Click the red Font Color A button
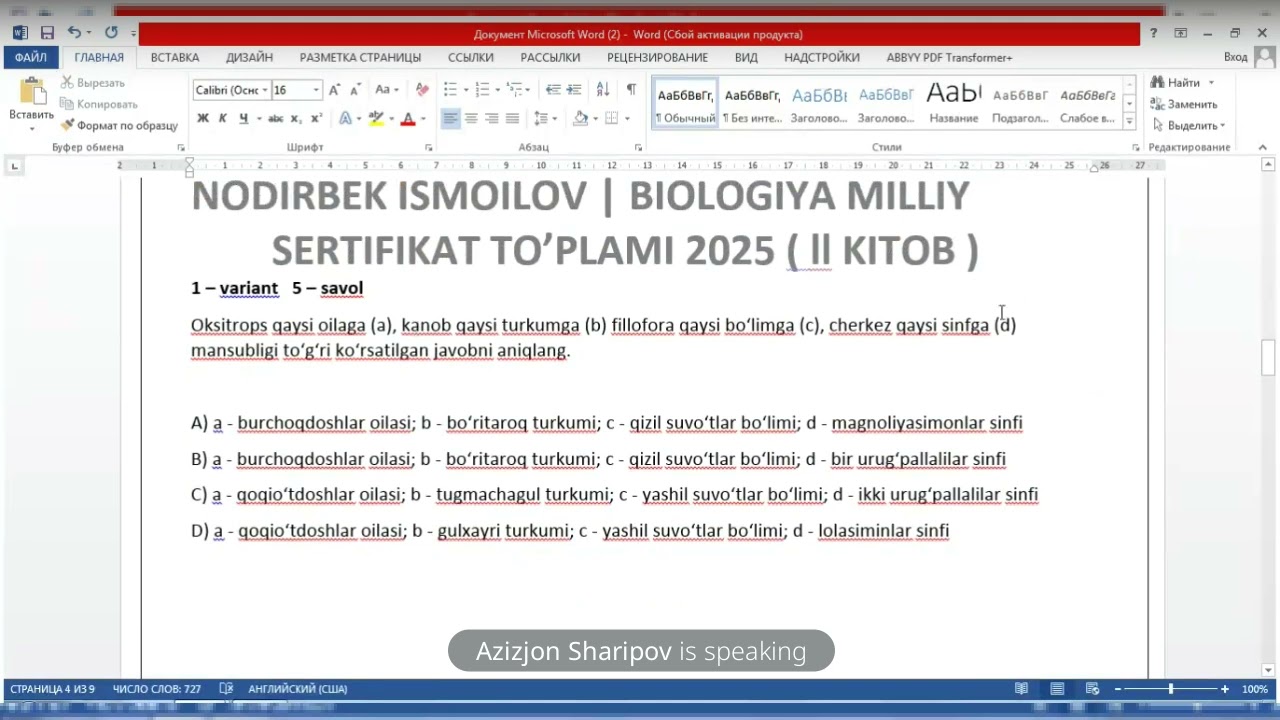This screenshot has width=1280, height=720. tap(407, 119)
